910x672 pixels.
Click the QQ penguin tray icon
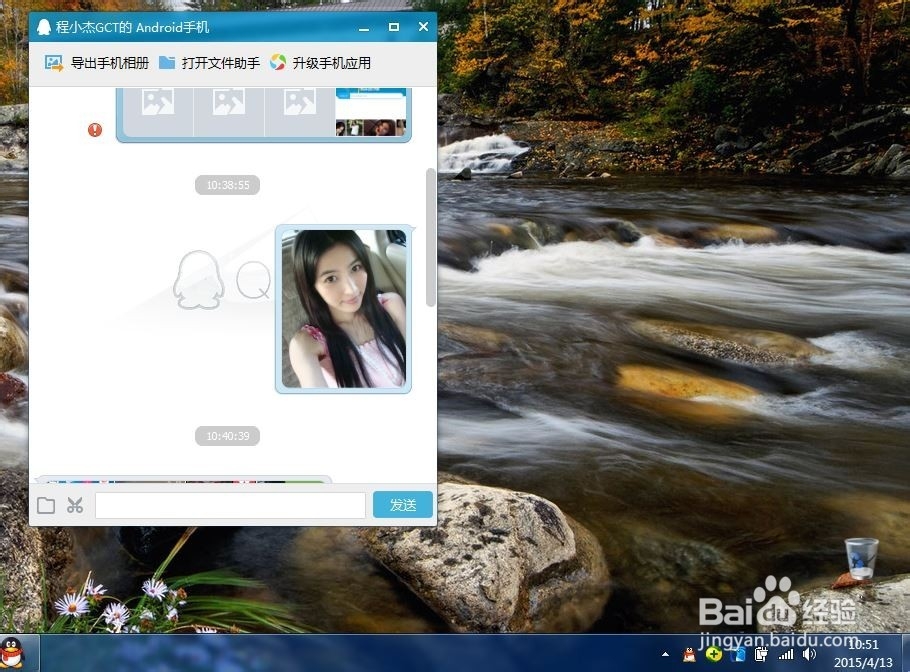point(689,655)
